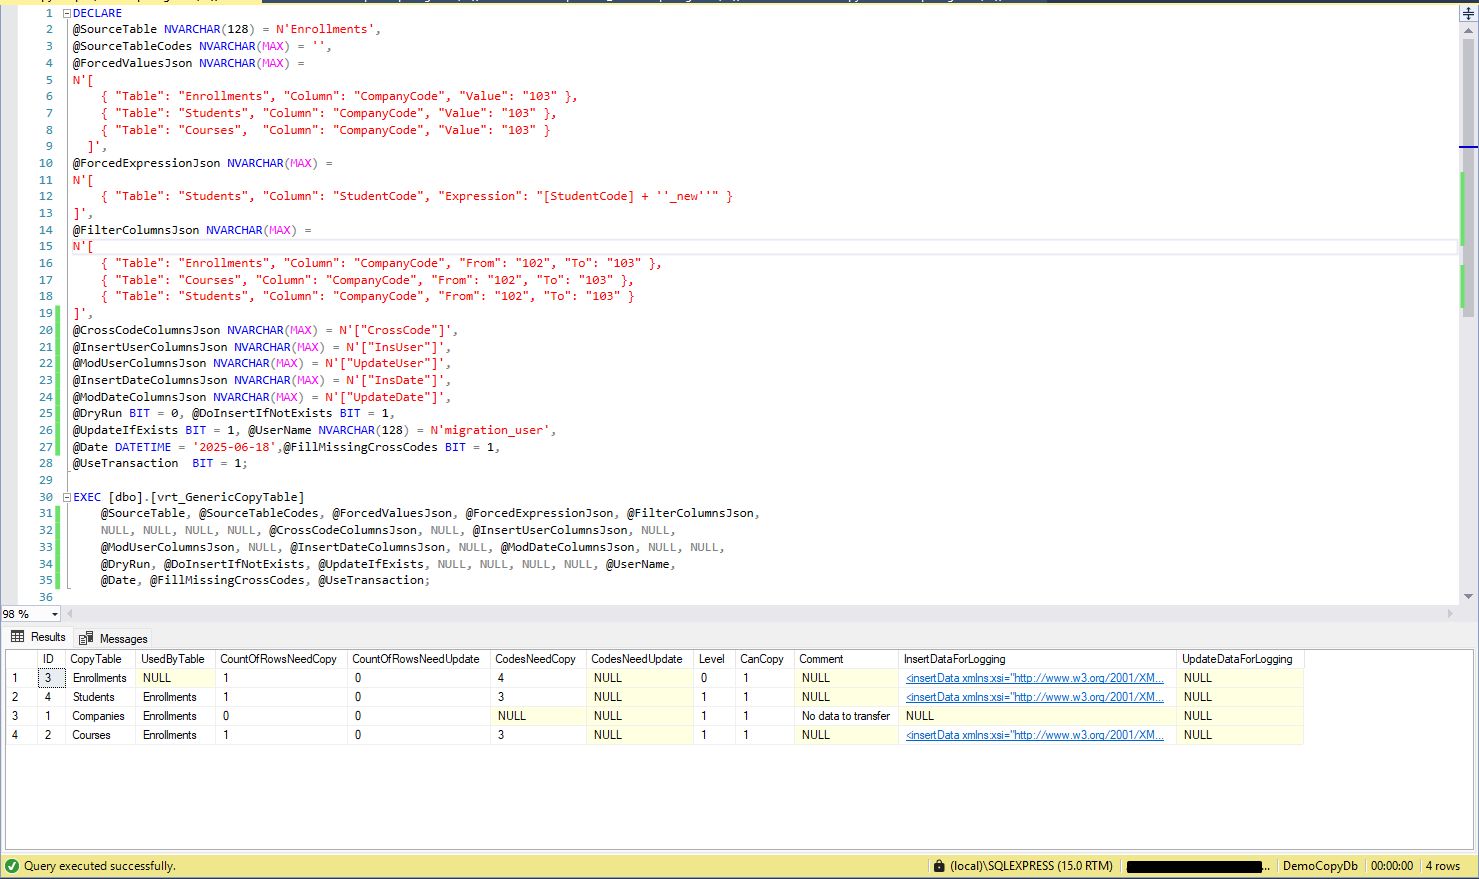Click the editor vertical scrollbar thumb
This screenshot has height=879, width=1479.
click(x=1468, y=180)
